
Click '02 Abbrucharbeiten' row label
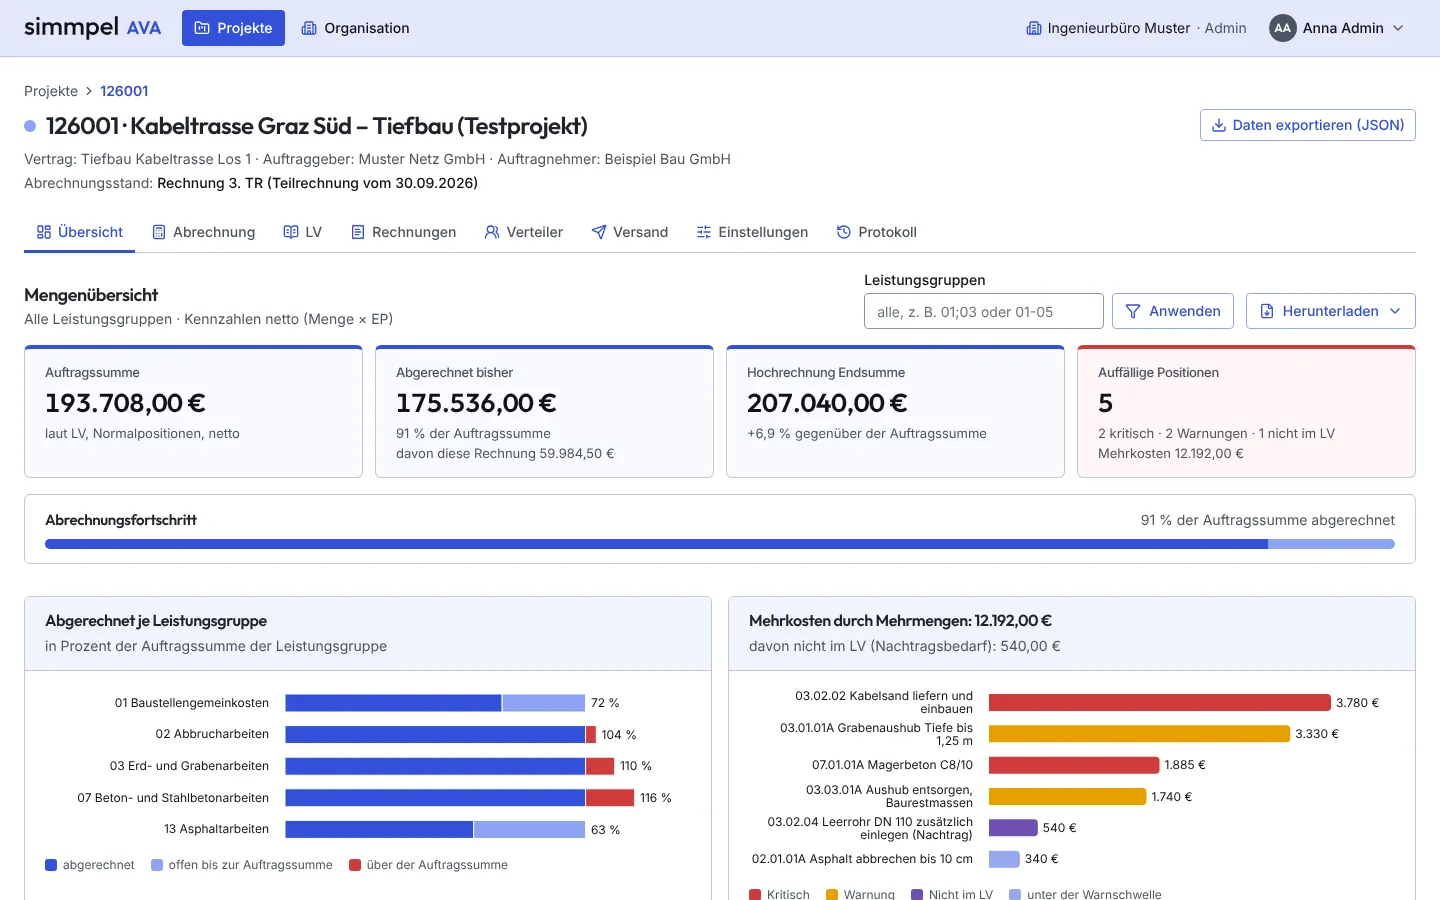pyautogui.click(x=212, y=734)
